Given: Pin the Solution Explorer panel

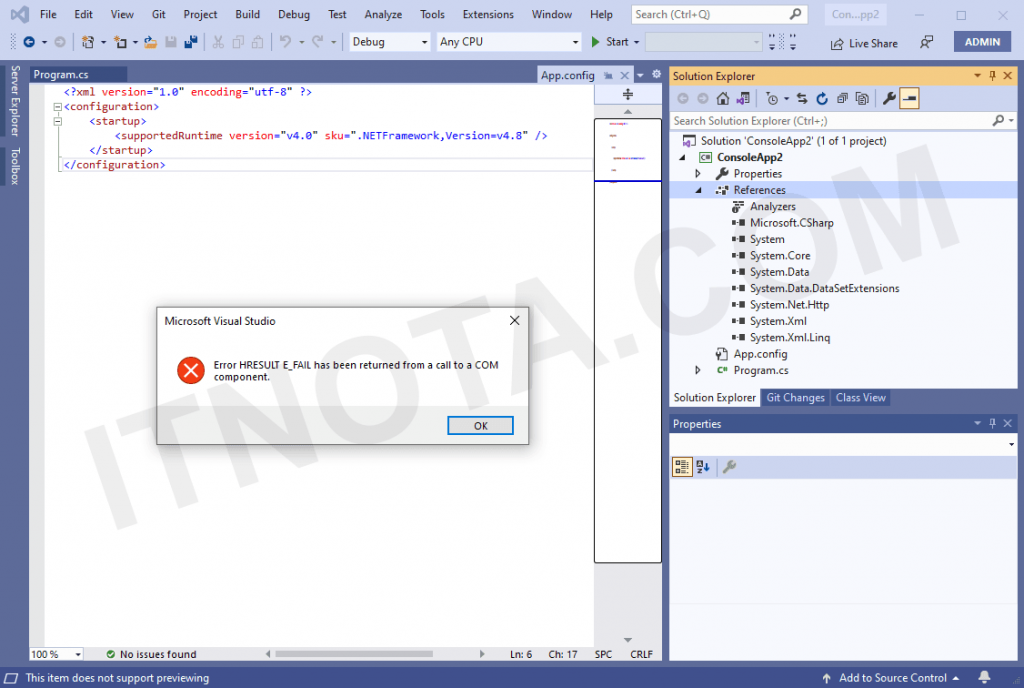Looking at the screenshot, I should [993, 75].
